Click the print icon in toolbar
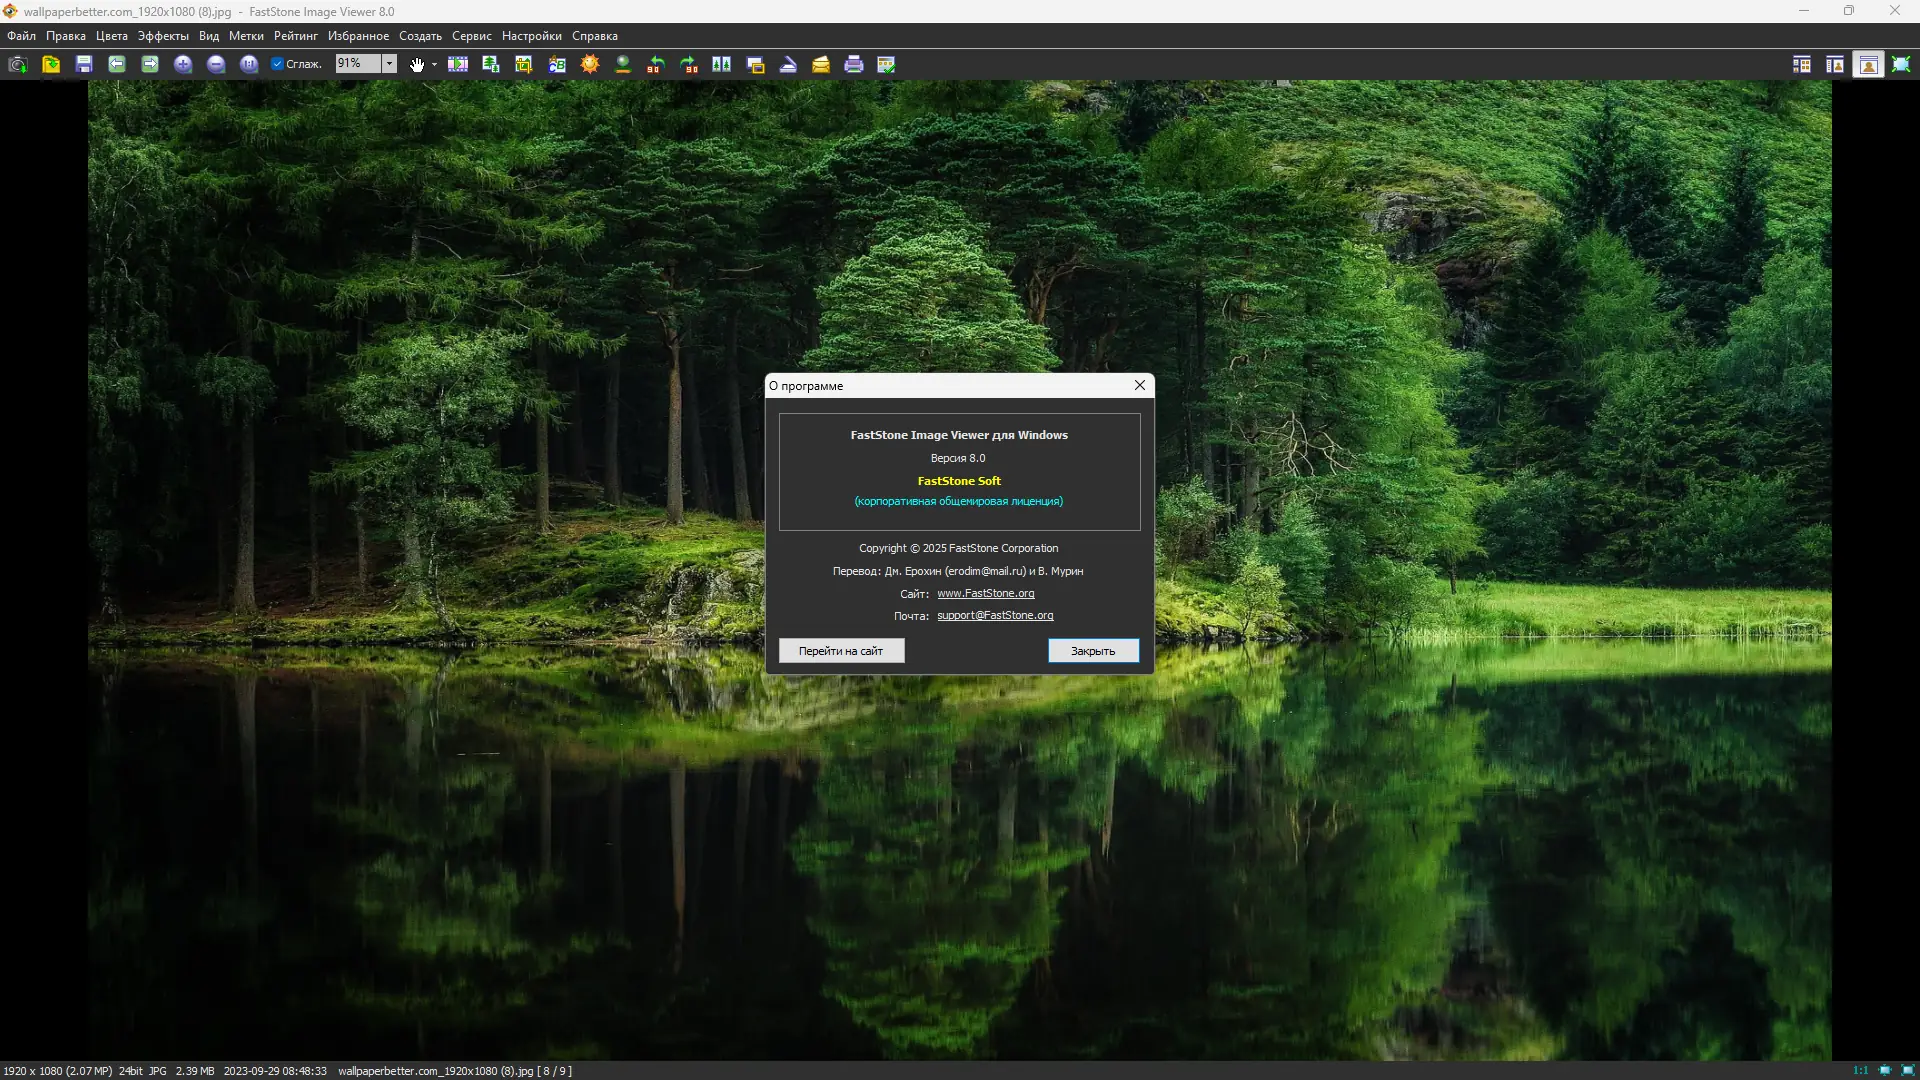Screen dimensions: 1920x1080 coord(854,64)
